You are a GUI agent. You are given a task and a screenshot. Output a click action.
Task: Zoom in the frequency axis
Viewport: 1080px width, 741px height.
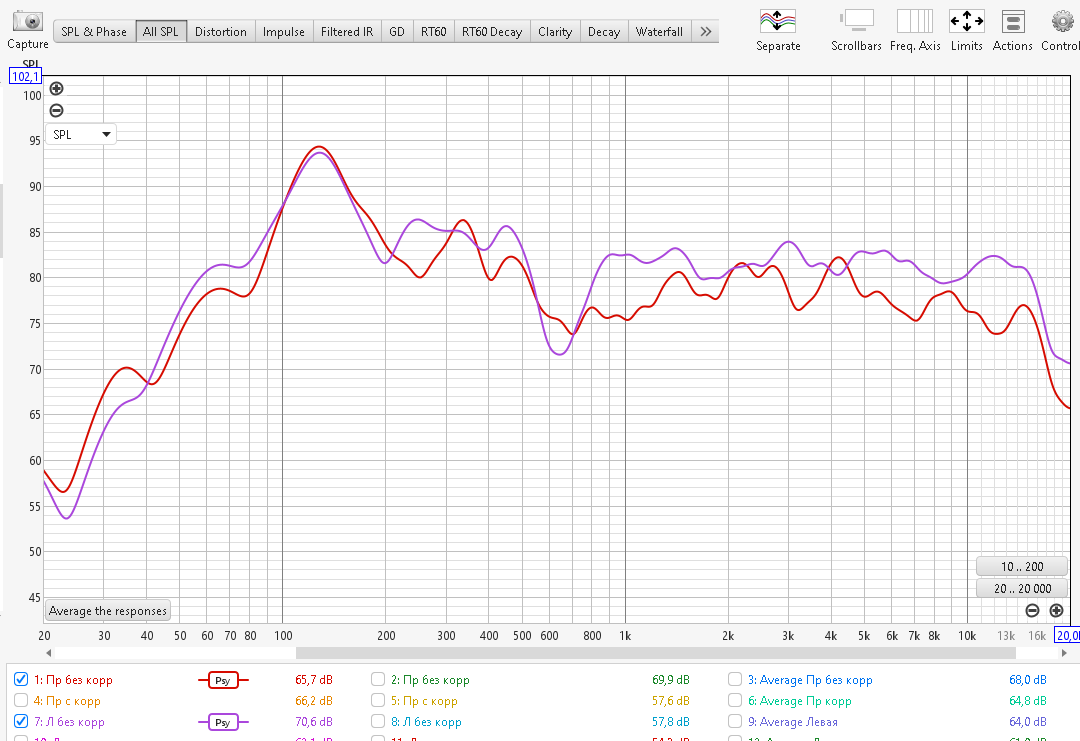(1056, 610)
